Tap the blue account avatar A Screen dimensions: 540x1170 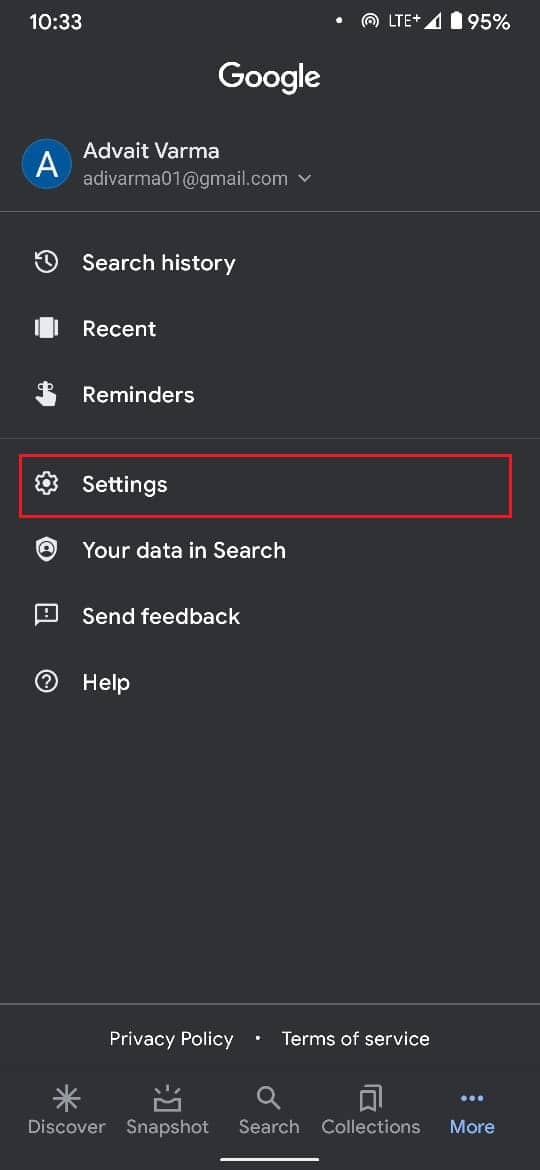[47, 164]
